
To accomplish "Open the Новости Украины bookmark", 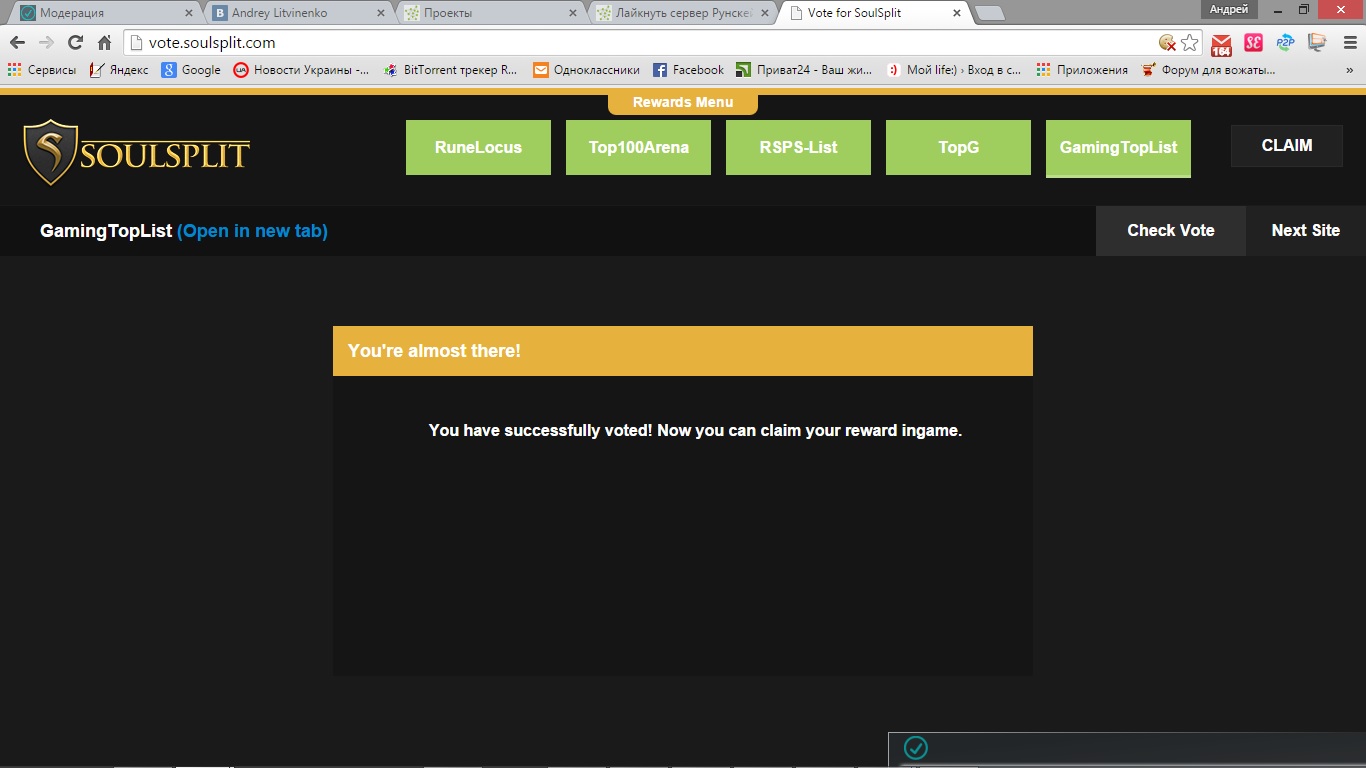I will 302,70.
